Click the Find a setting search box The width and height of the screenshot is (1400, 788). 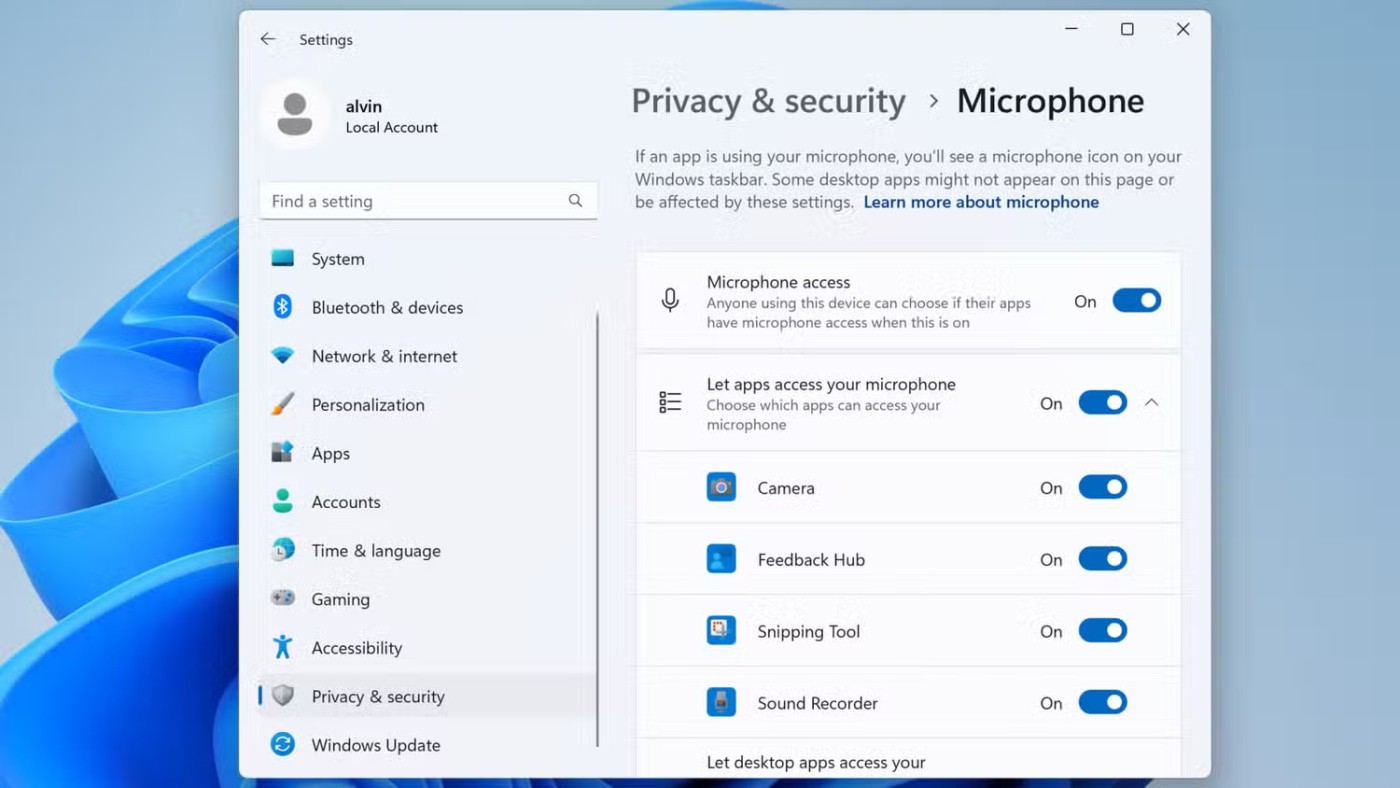click(x=415, y=201)
